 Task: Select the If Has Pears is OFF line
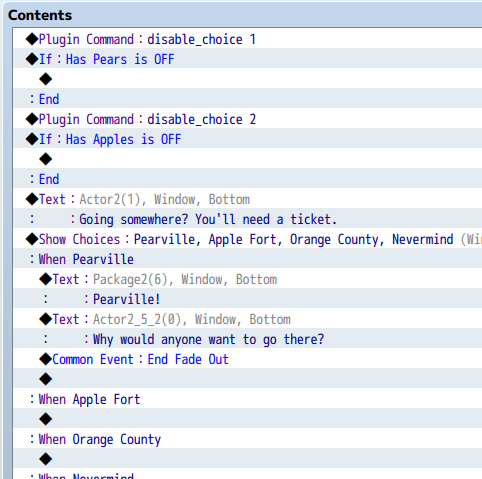(x=248, y=59)
